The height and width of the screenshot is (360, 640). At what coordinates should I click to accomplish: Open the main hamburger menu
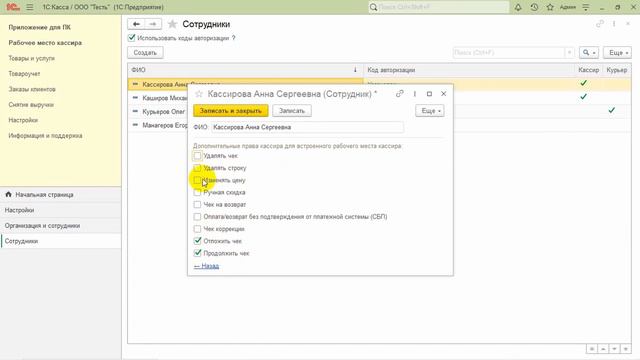click(30, 7)
